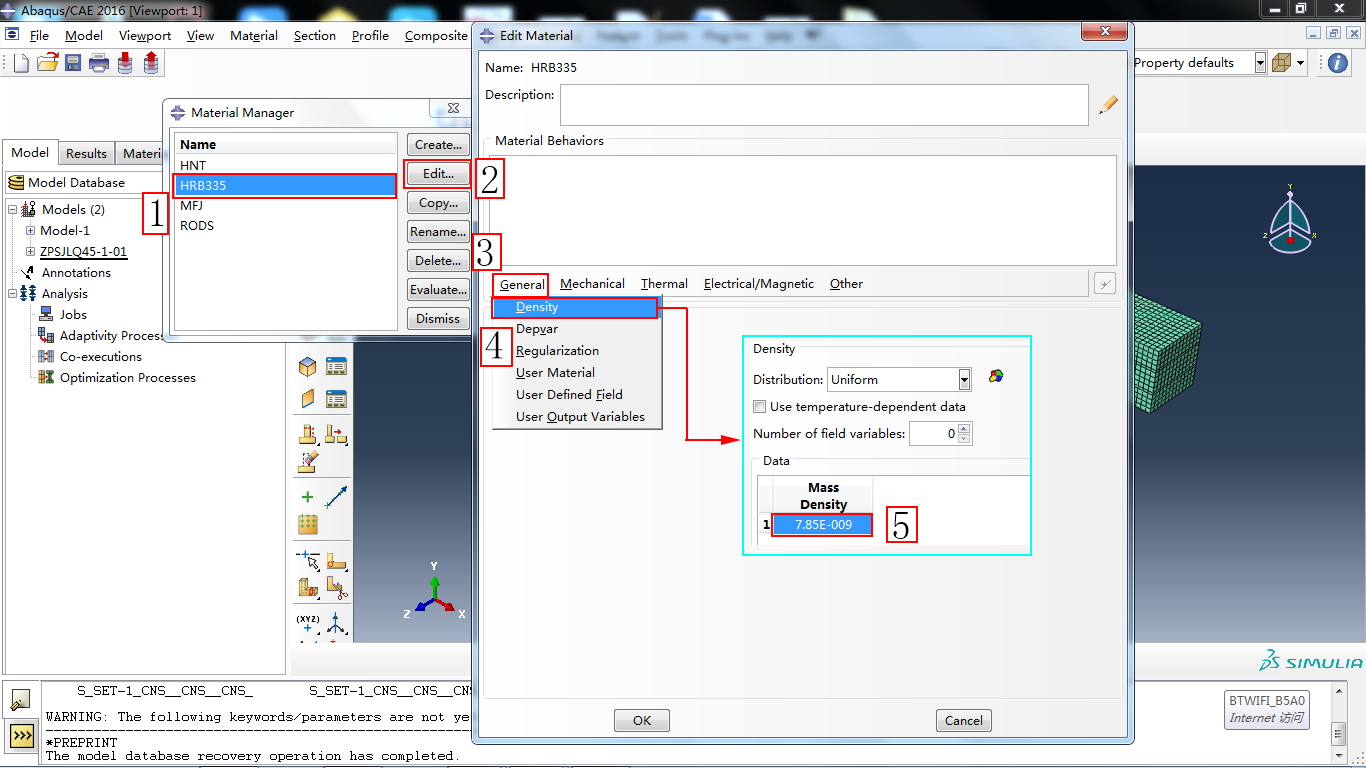Select the Jobs item in the model tree

click(73, 315)
